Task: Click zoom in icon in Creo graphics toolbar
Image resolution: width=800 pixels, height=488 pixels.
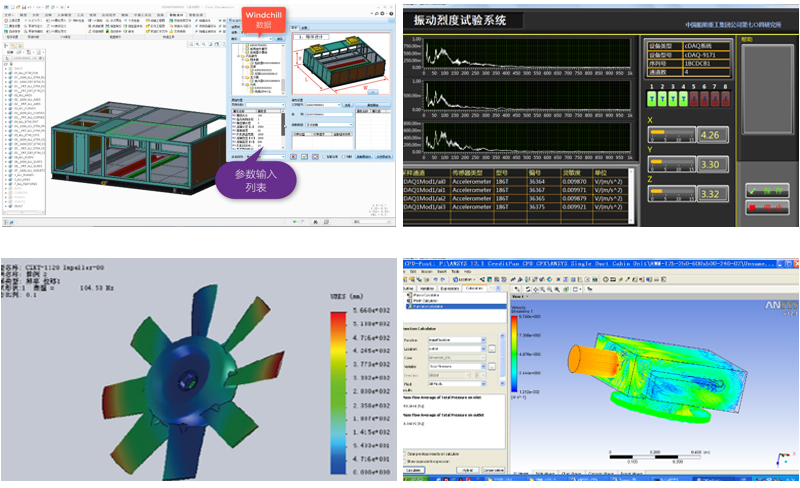Action: (197, 44)
